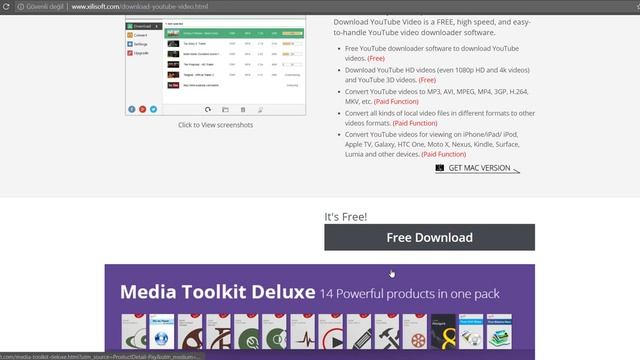Tap the Twitter bird icon in preview
Screen dimensions: 640x360
tap(153, 109)
